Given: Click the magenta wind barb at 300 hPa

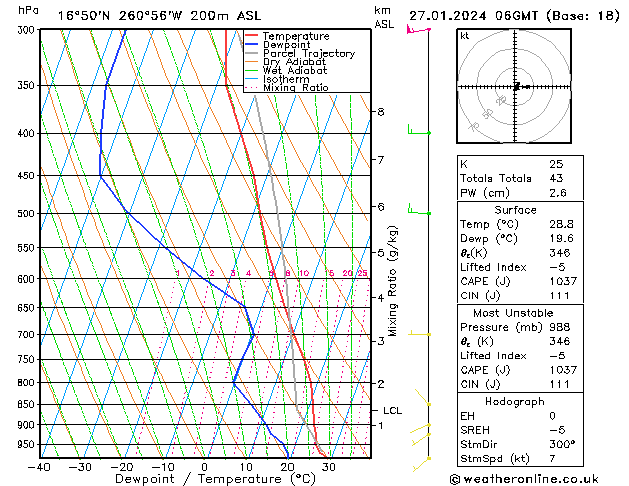Looking at the screenshot, I should [418, 30].
